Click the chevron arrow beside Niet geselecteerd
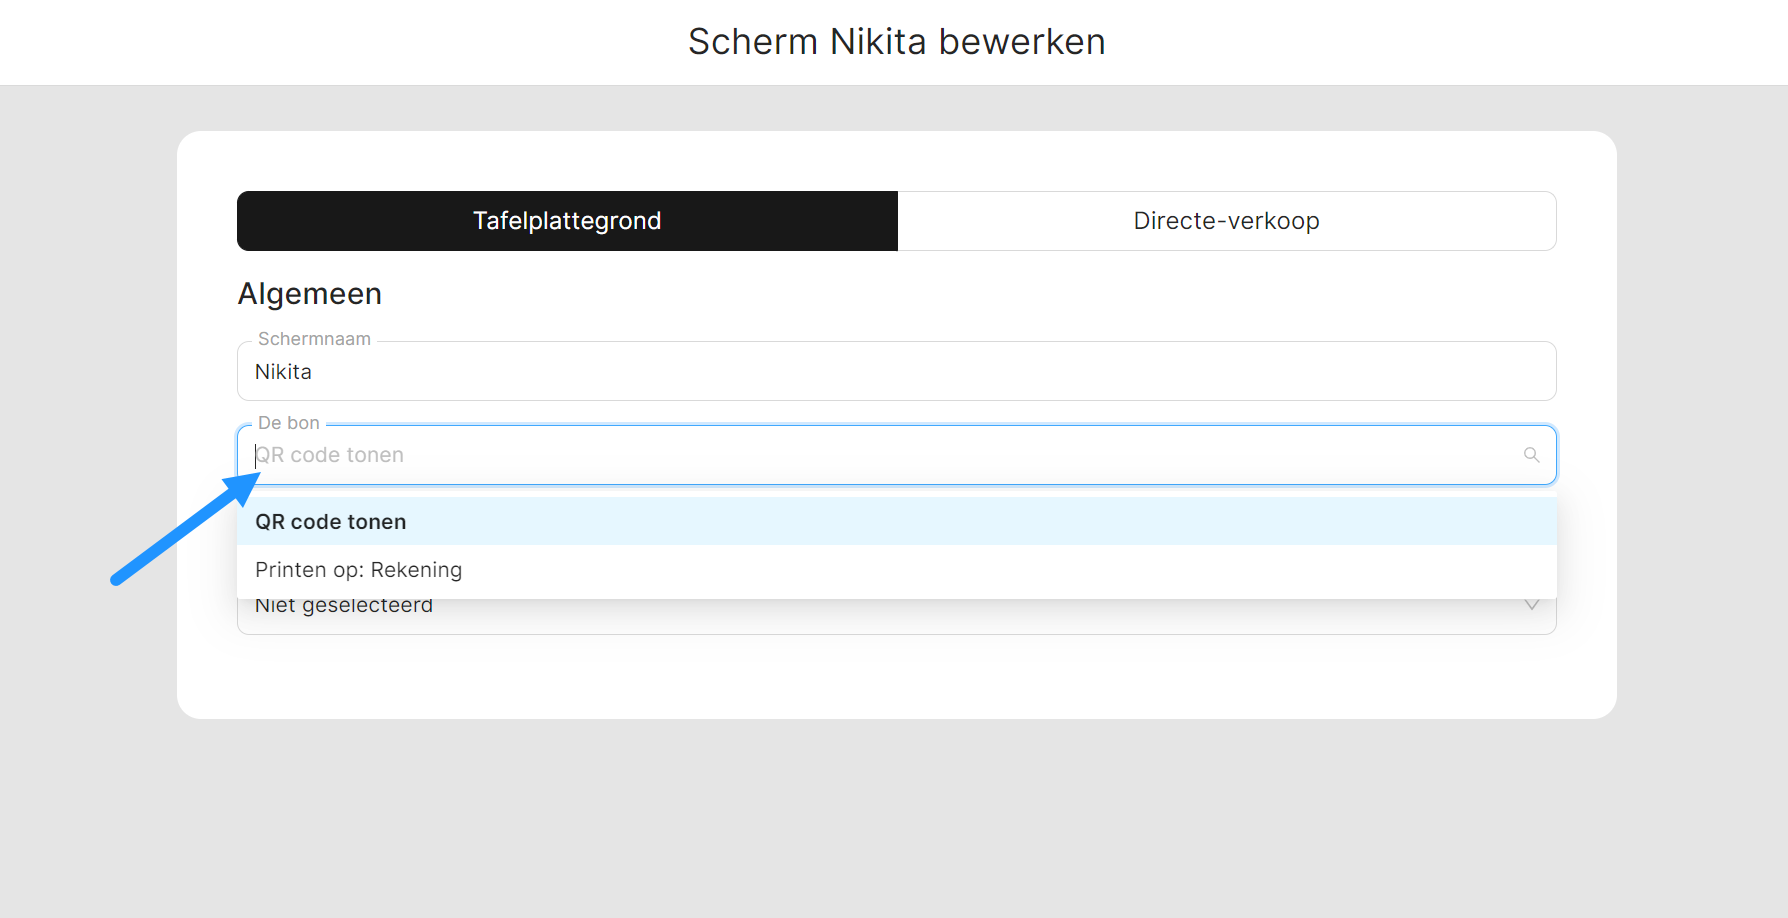Image resolution: width=1788 pixels, height=918 pixels. point(1531,606)
